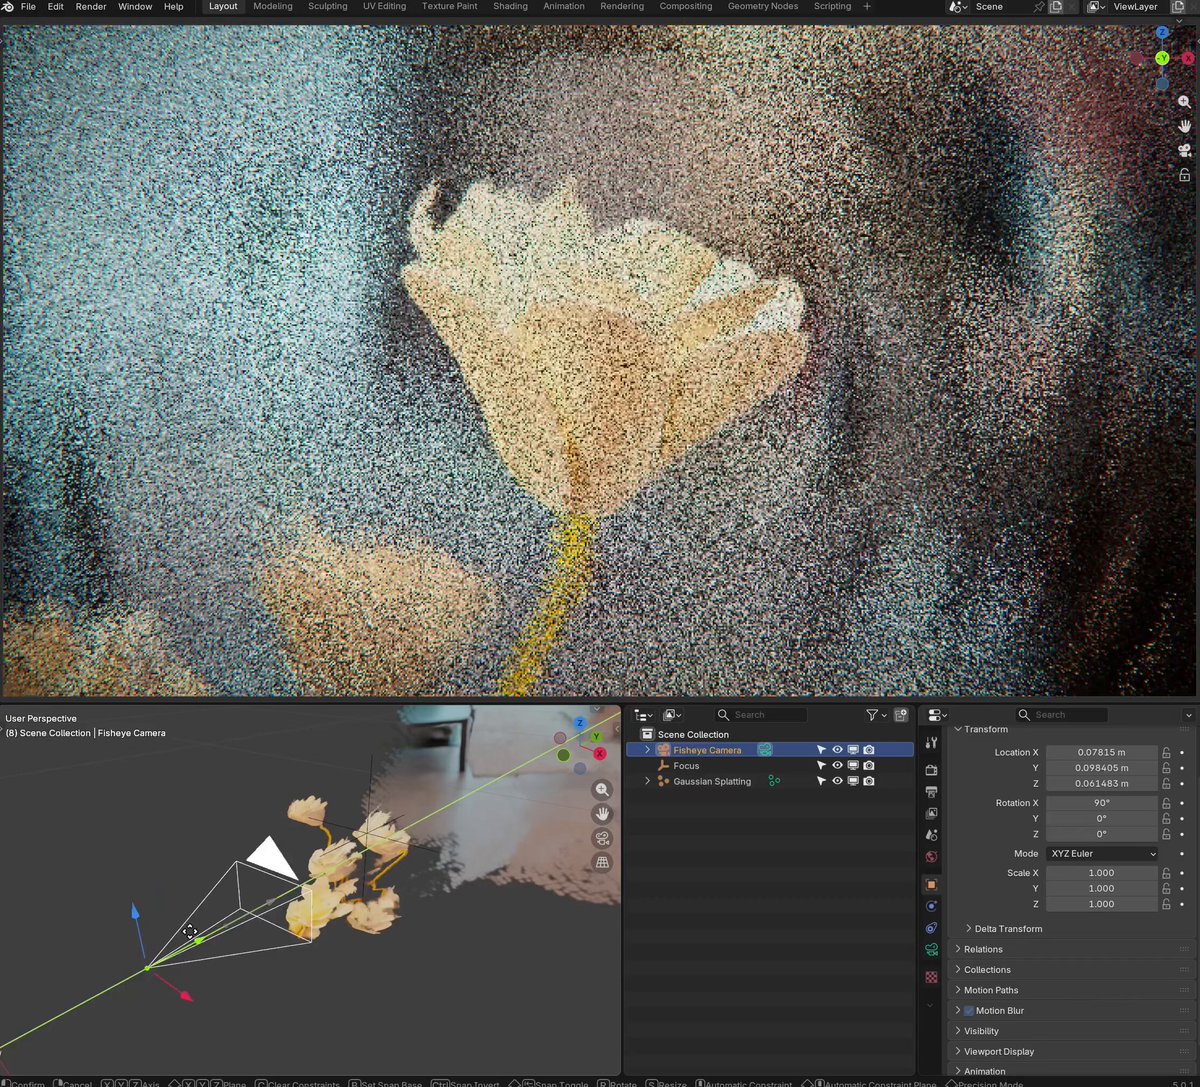Switch perspective/orthographic grid icon in lower viewport
The height and width of the screenshot is (1087, 1200).
[x=602, y=862]
